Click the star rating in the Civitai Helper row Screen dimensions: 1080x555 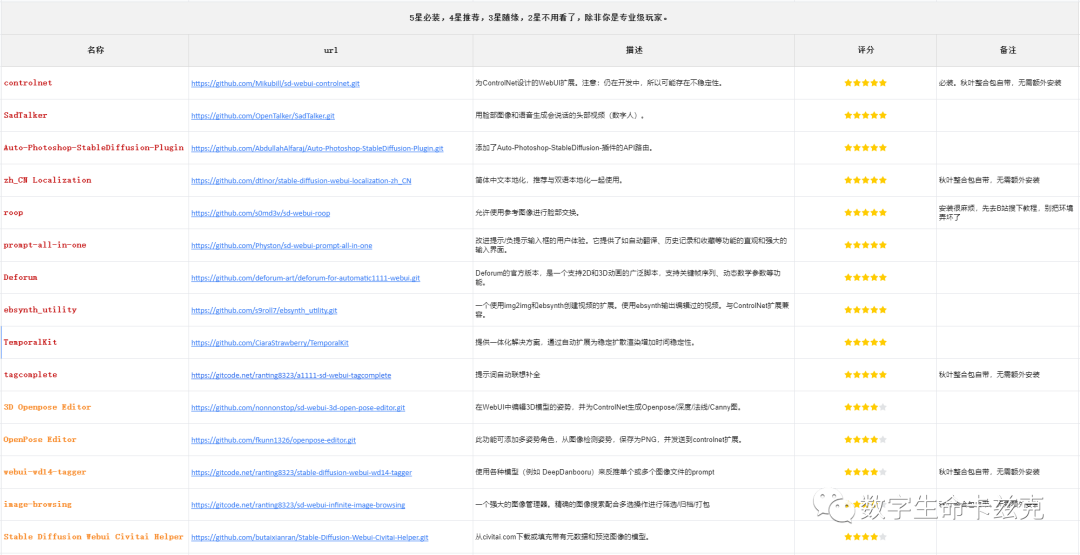pyautogui.click(x=866, y=536)
